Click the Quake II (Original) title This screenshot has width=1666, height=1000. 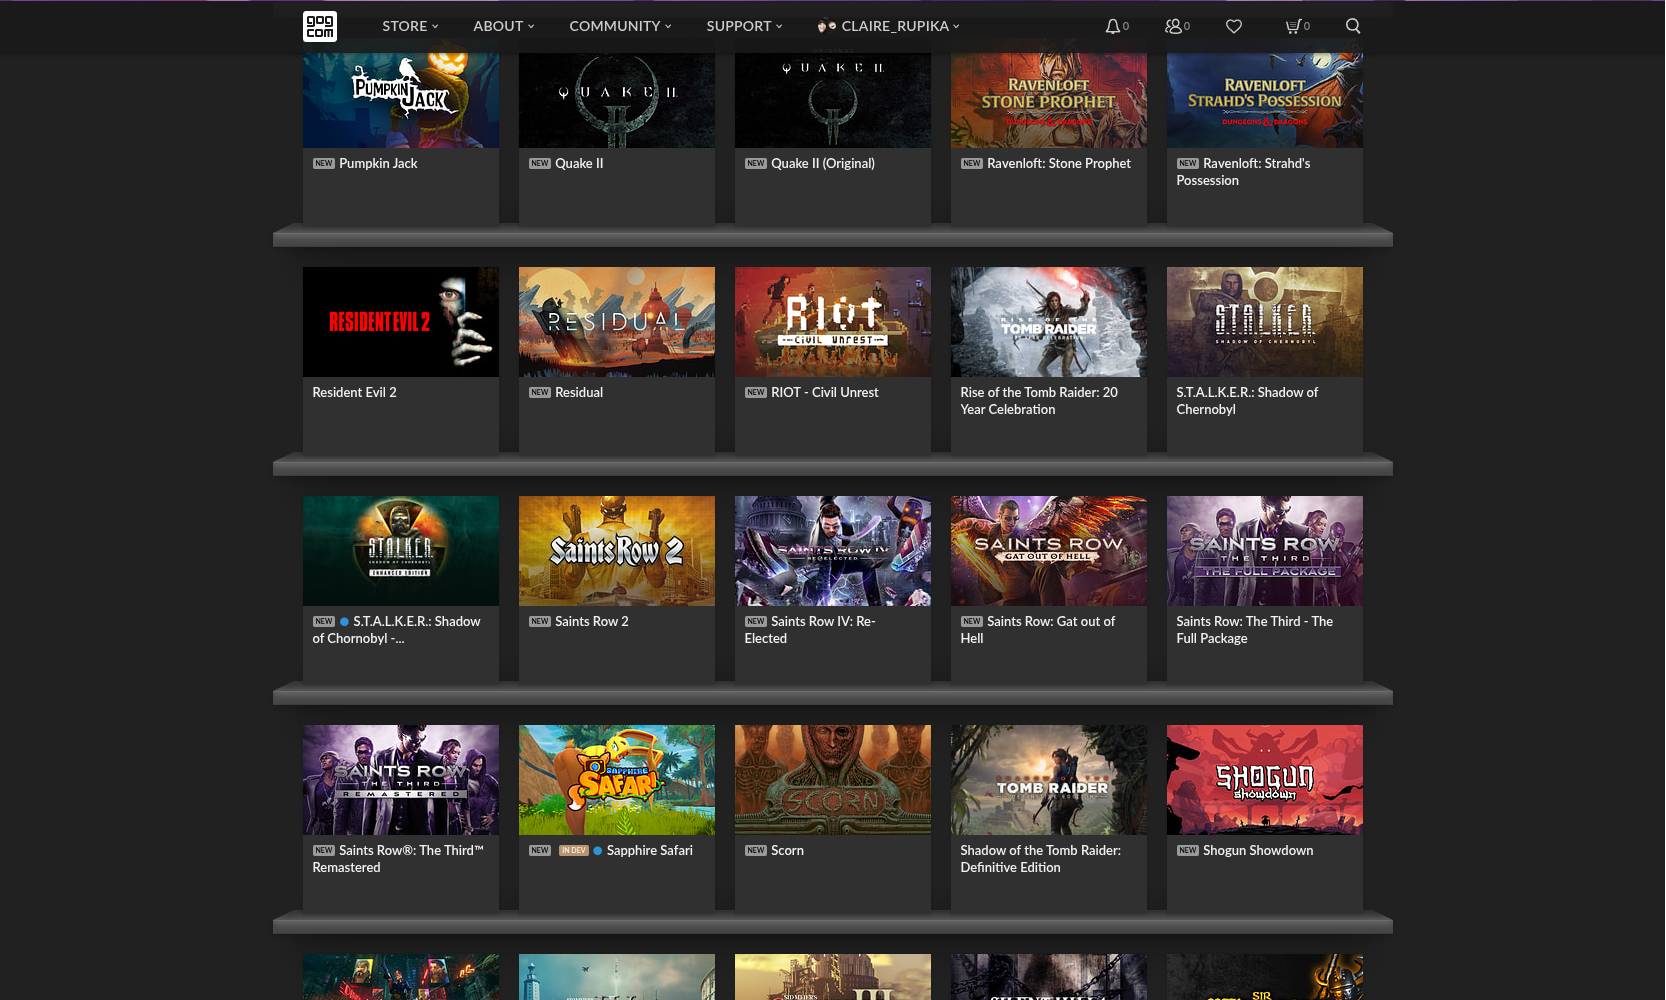823,163
